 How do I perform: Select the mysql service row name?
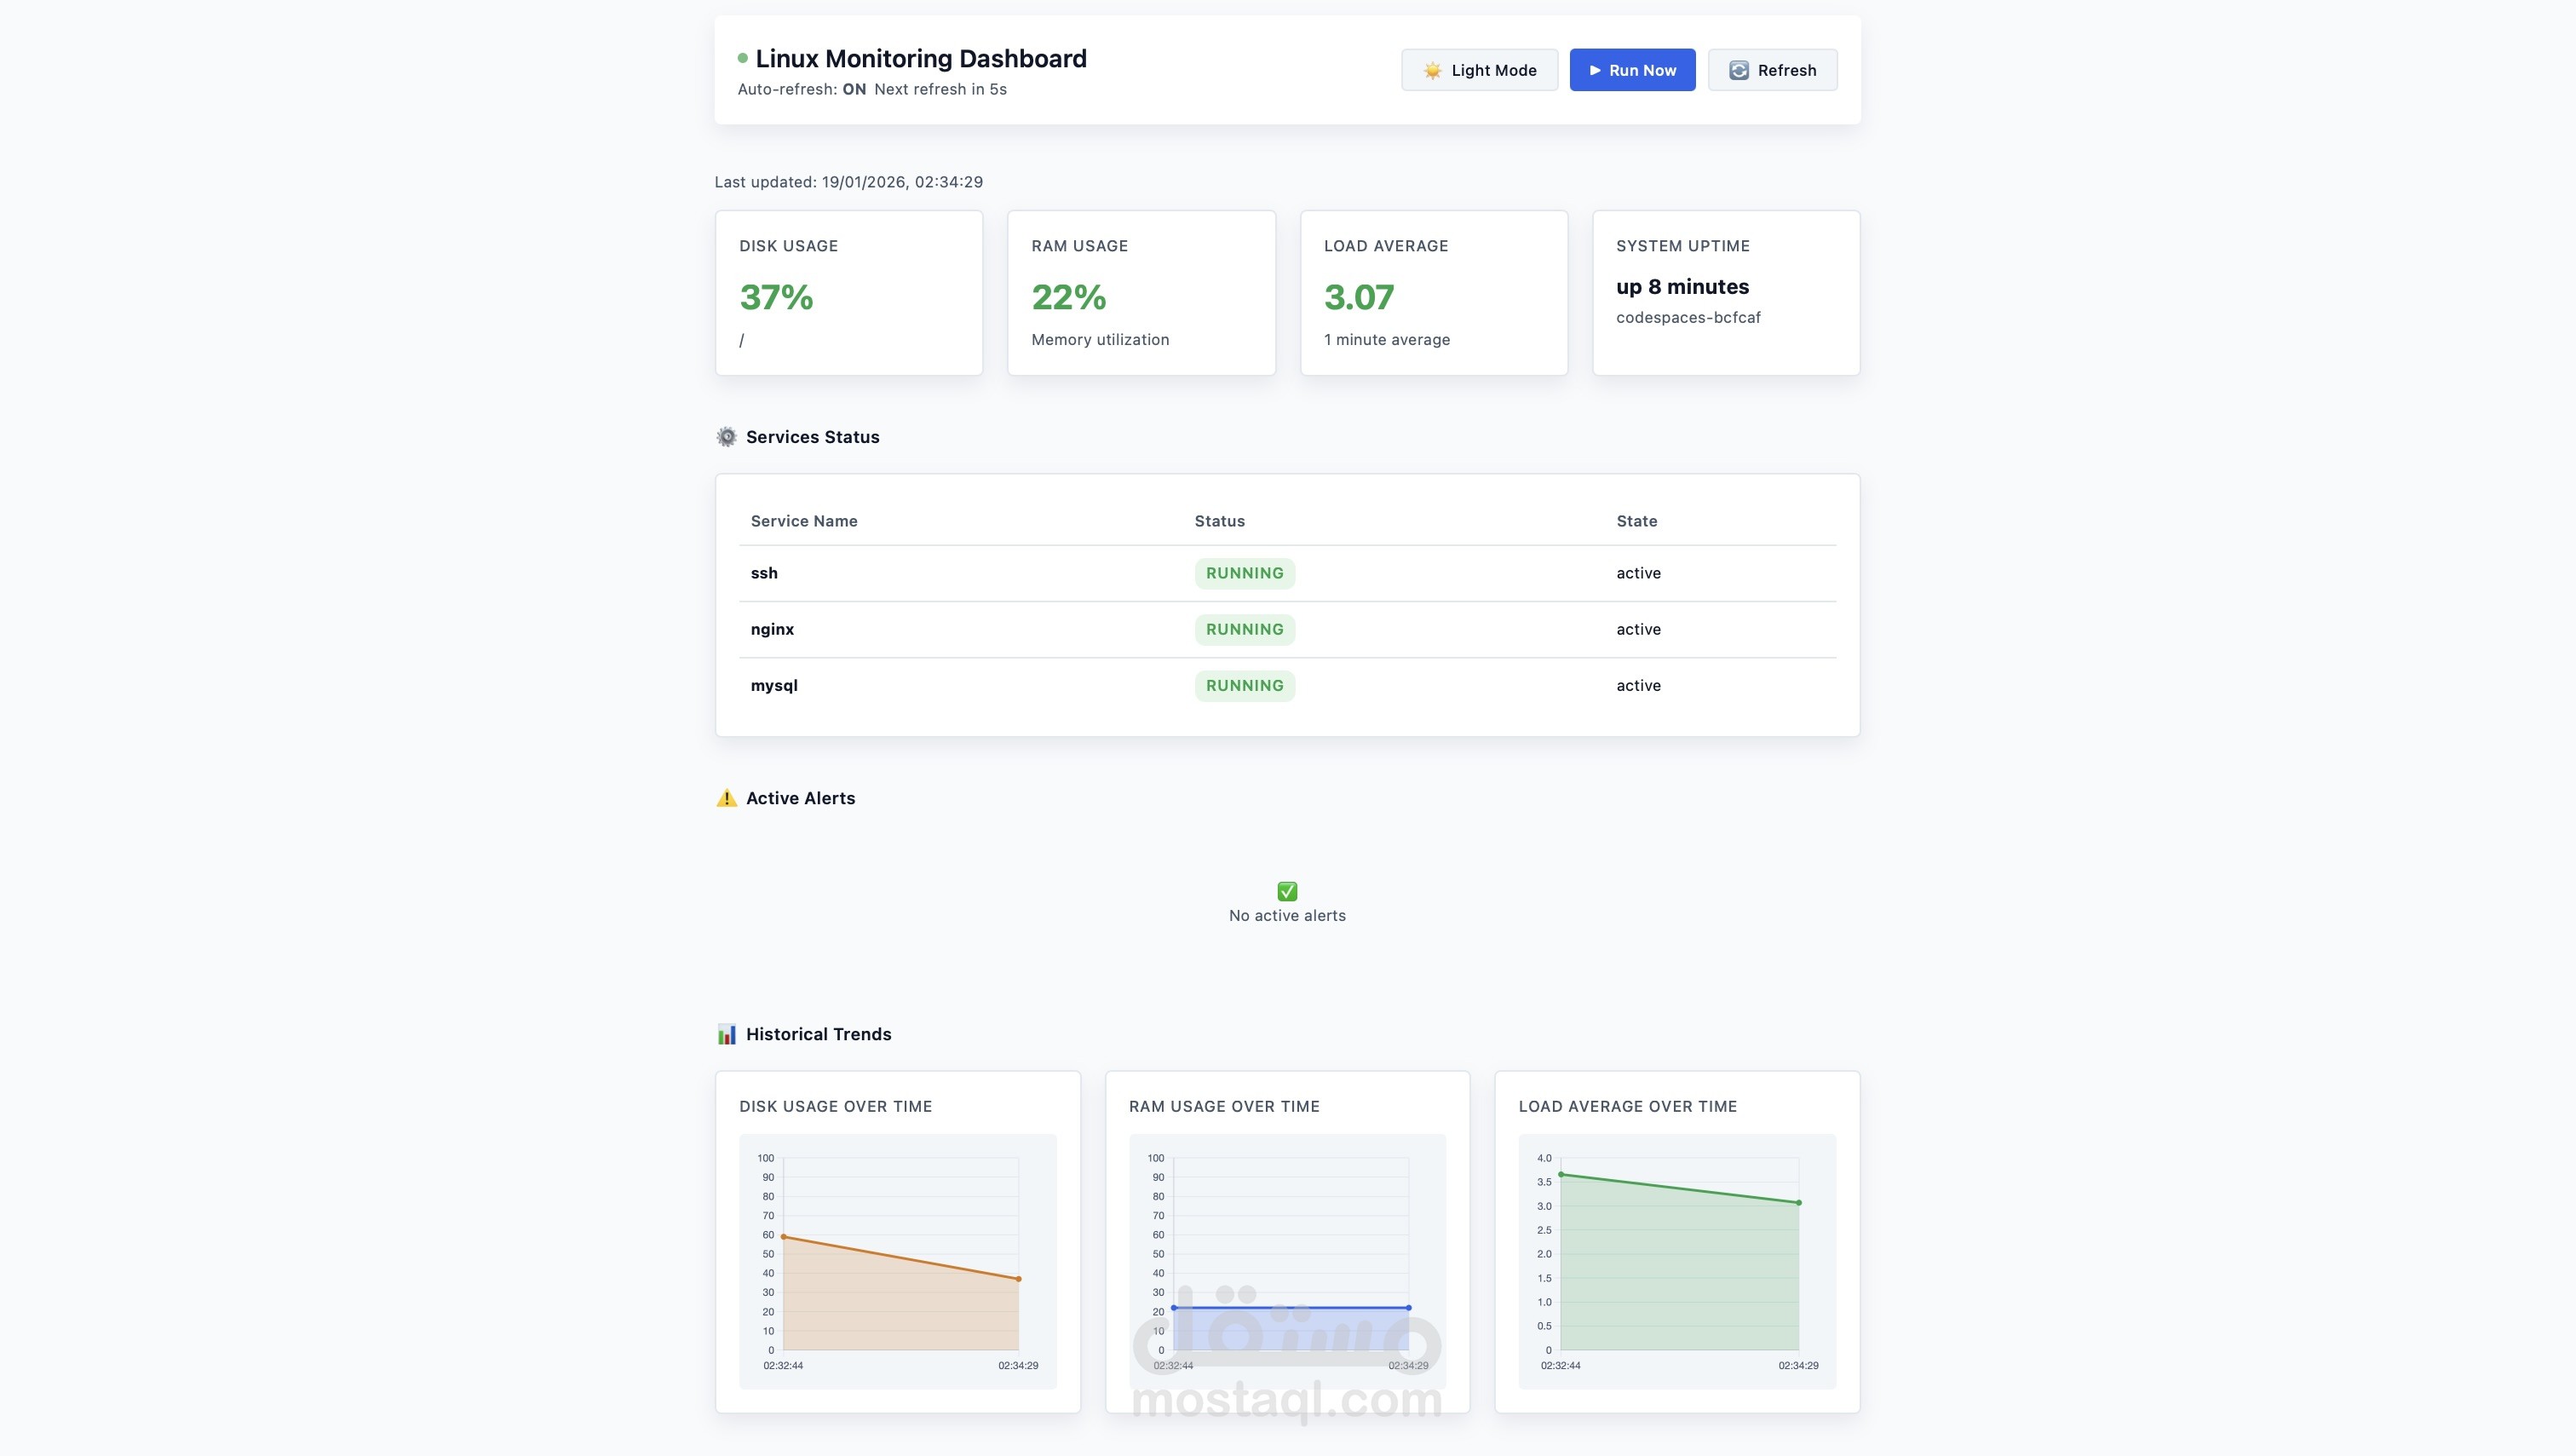pos(774,685)
